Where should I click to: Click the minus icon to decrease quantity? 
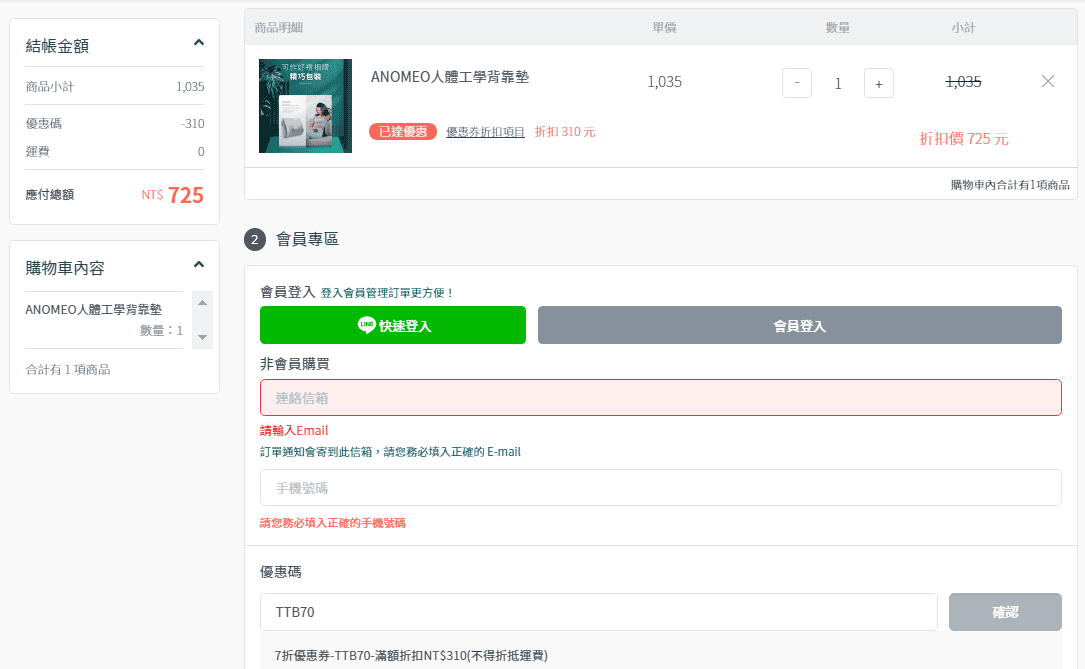(797, 83)
